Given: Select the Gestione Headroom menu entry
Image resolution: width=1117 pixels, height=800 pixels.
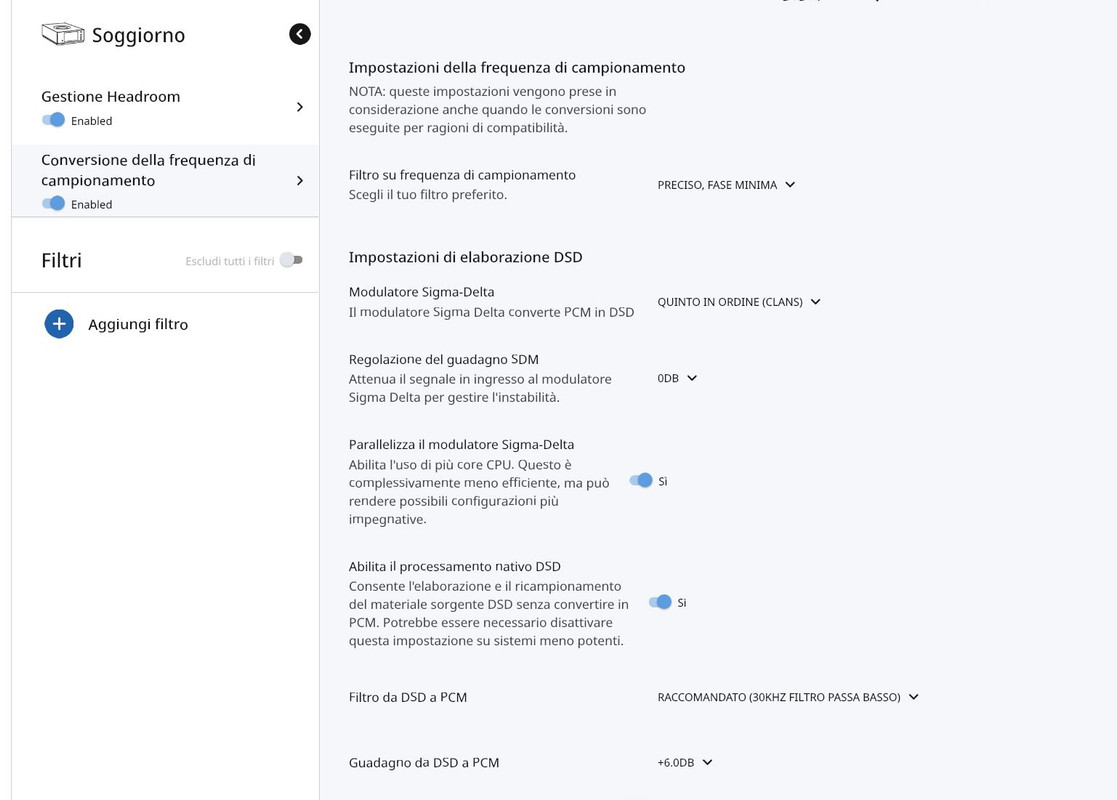Looking at the screenshot, I should click(165, 108).
